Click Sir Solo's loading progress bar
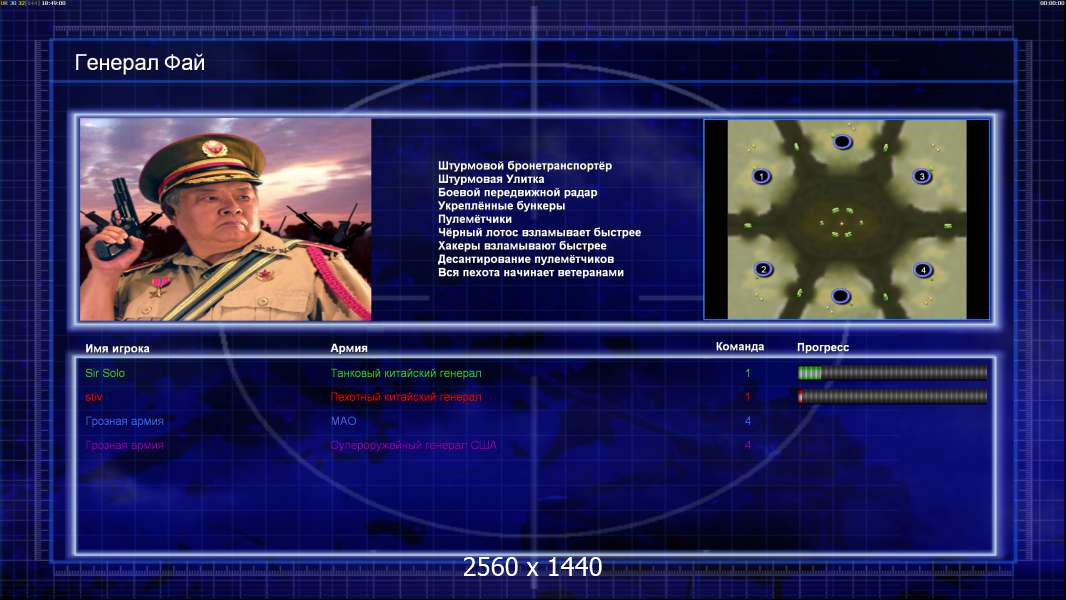Viewport: 1066px width, 600px height. click(892, 372)
